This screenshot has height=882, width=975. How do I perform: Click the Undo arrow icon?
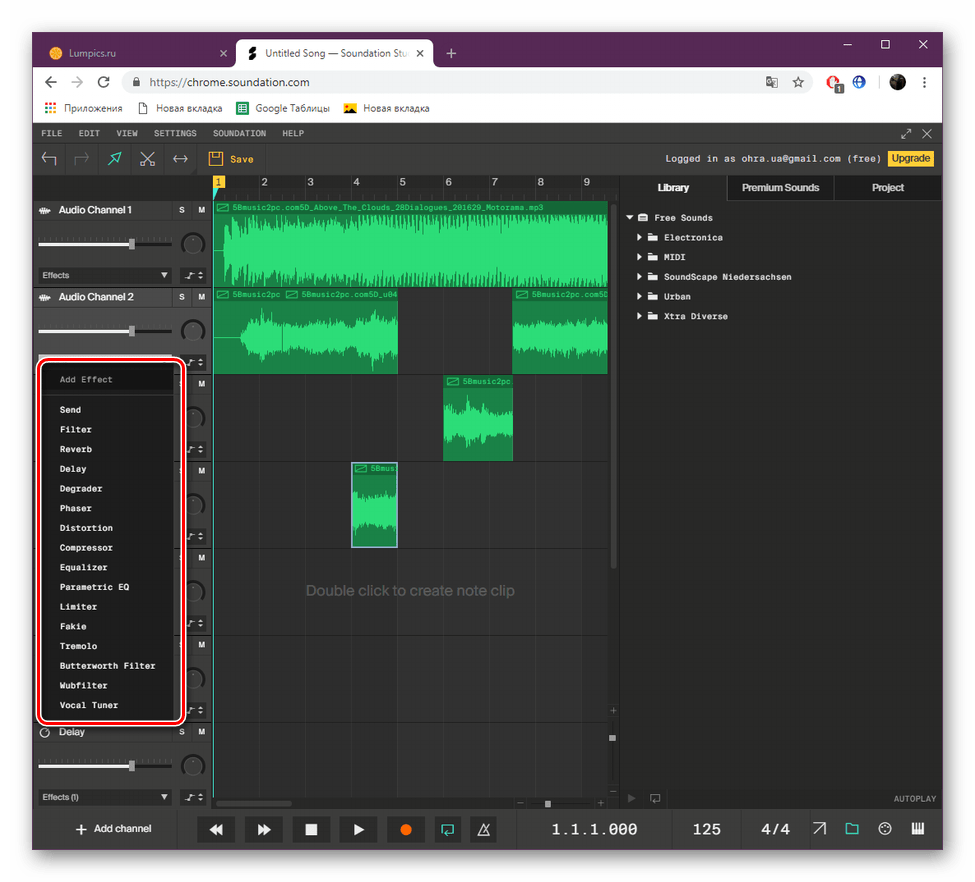pos(49,158)
